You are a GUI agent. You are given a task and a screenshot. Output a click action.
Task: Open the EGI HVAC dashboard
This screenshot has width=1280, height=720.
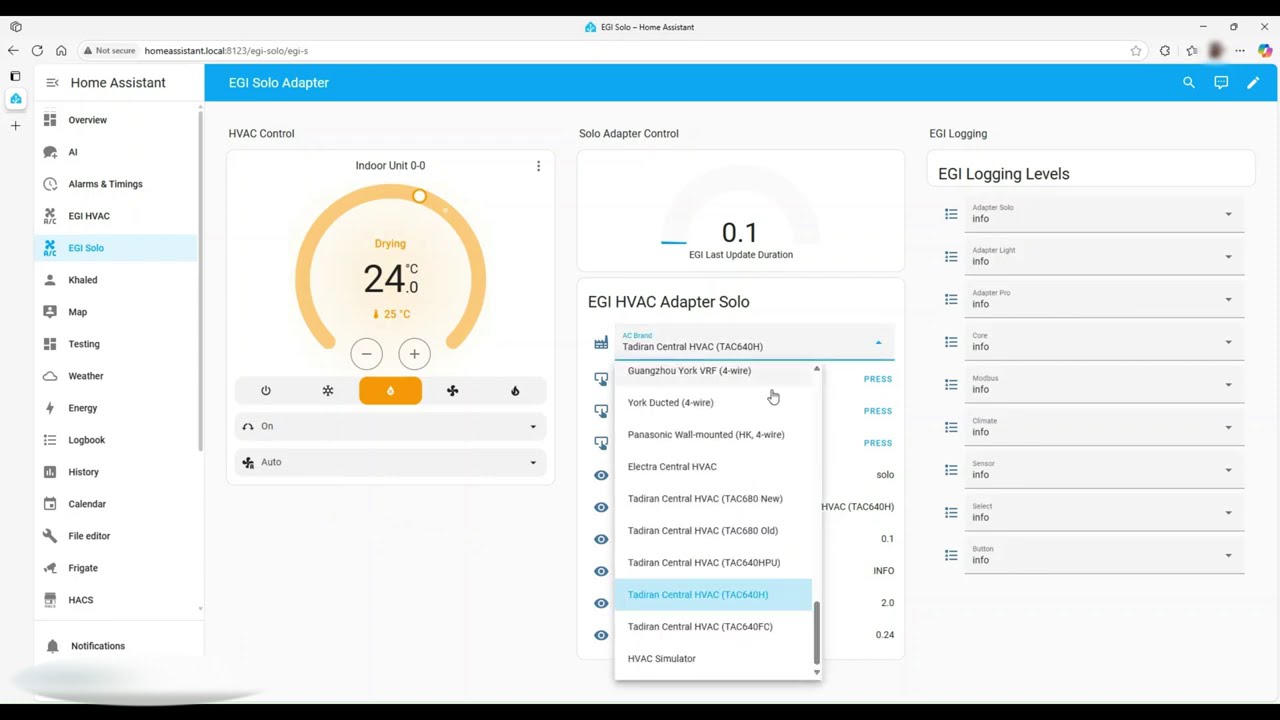pos(118,216)
